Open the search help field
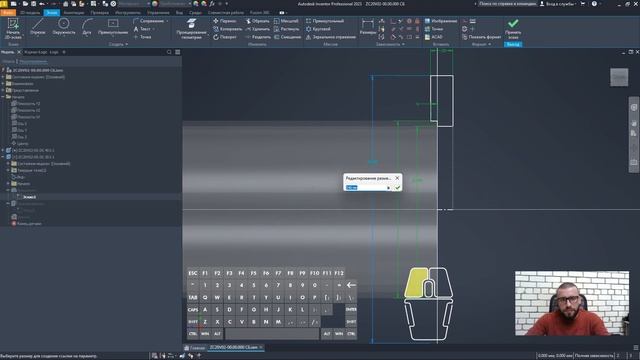The height and width of the screenshot is (360, 640). [x=507, y=4]
